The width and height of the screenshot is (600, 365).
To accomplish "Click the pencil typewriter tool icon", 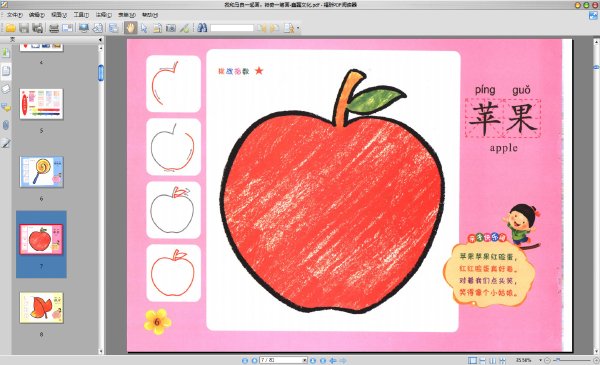I will point(184,28).
